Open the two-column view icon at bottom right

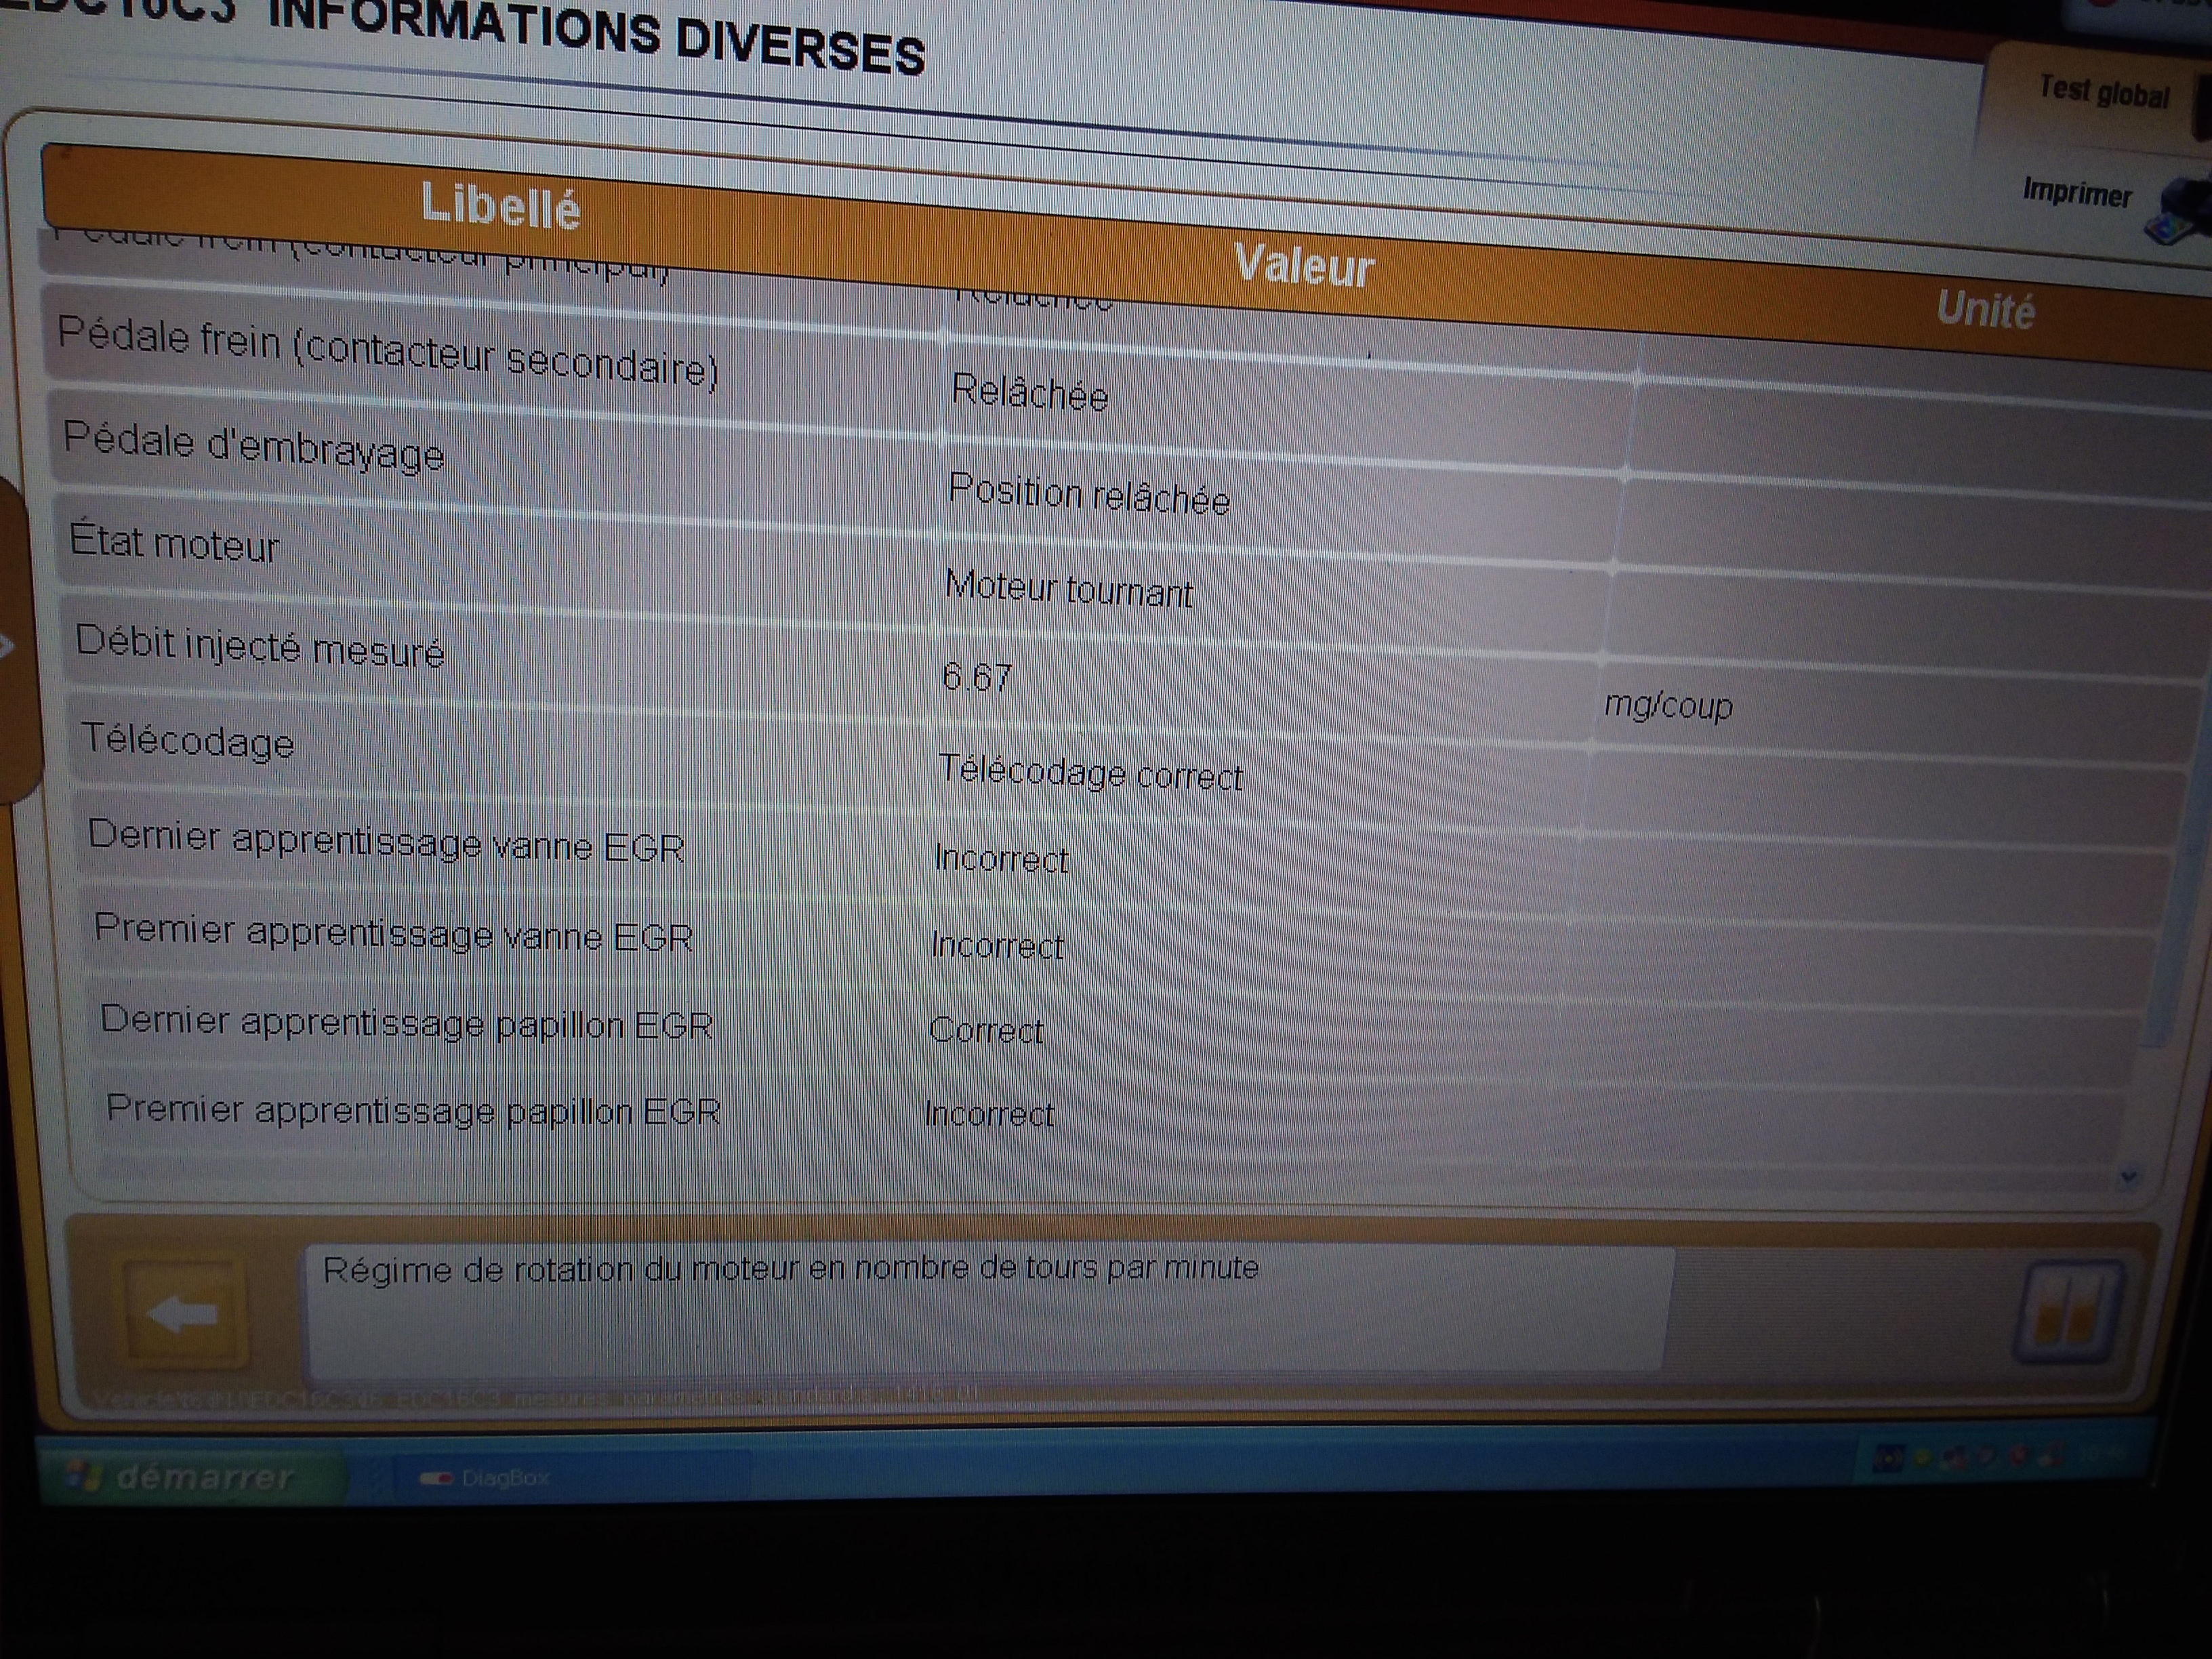2067,1313
